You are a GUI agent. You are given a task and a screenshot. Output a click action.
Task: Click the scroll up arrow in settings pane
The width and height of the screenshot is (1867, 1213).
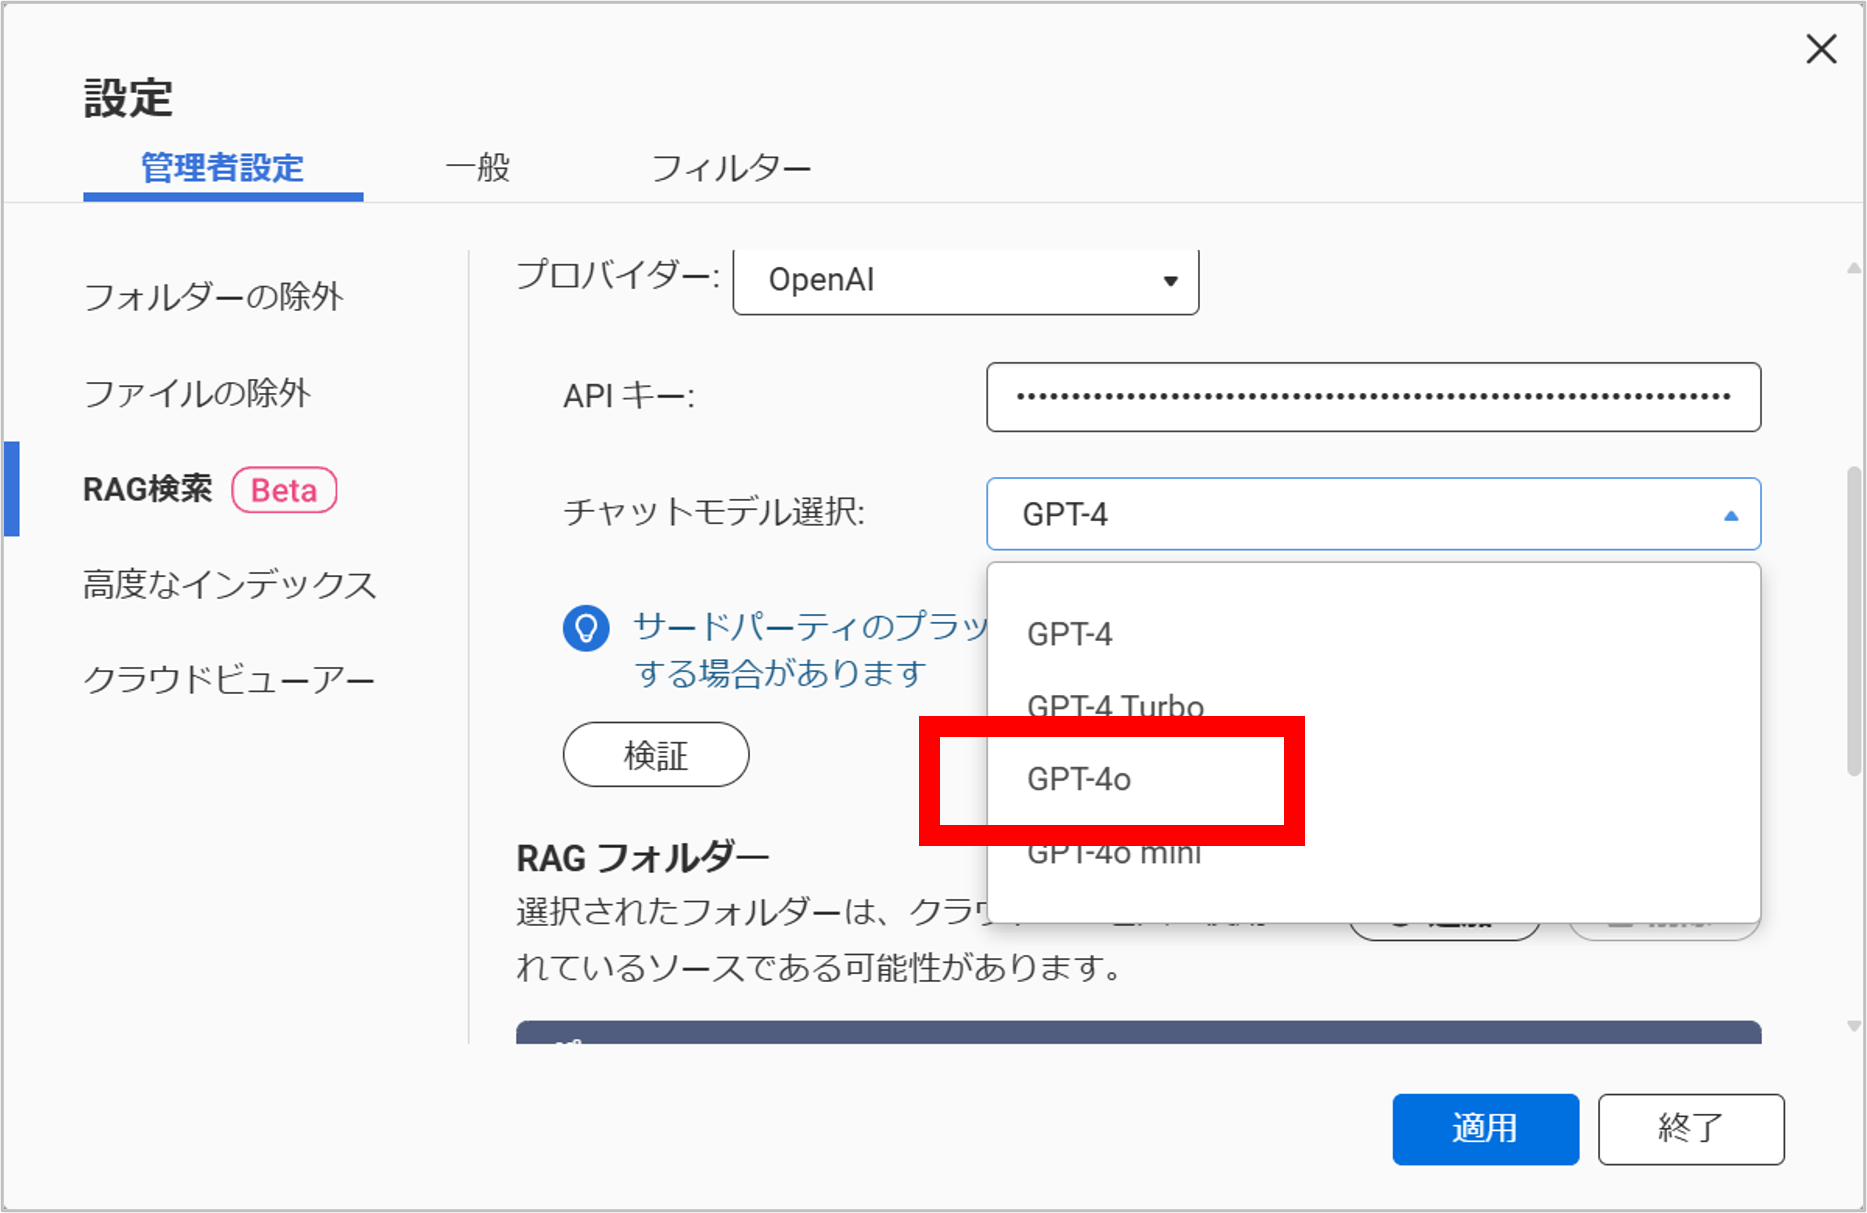coord(1853,268)
